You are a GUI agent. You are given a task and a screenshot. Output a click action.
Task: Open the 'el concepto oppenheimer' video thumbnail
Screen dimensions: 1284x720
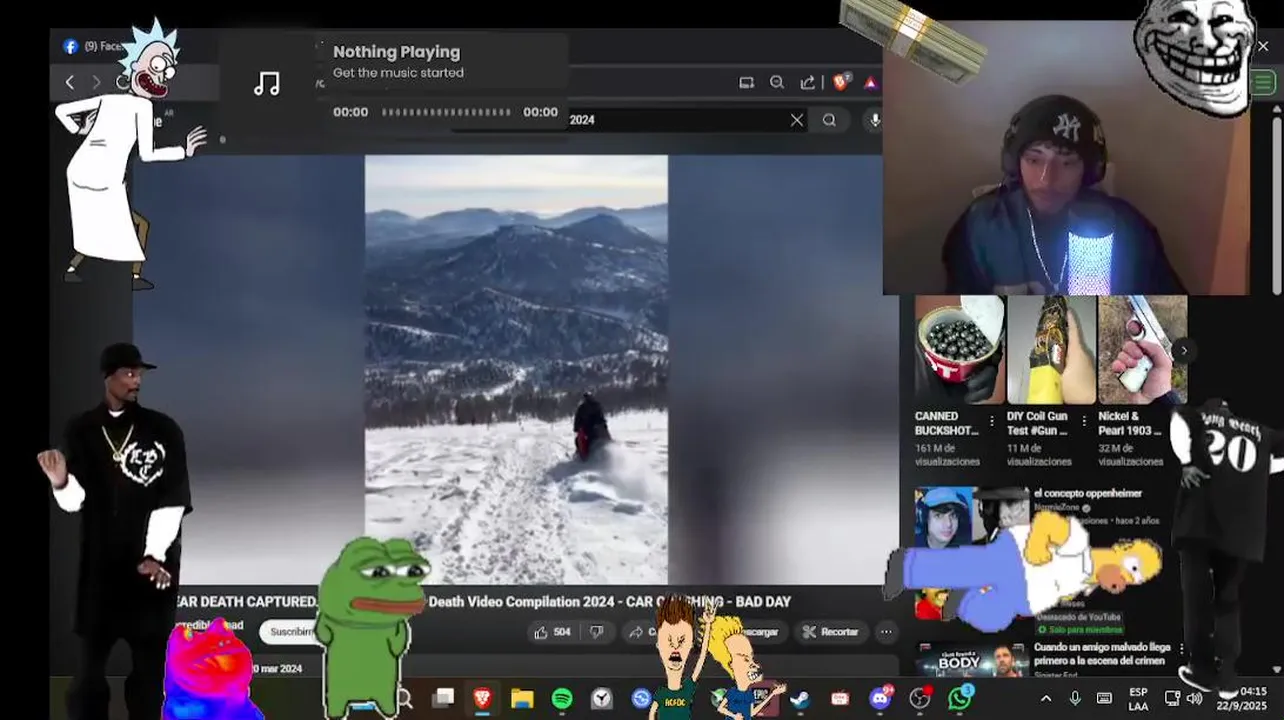pyautogui.click(x=971, y=517)
